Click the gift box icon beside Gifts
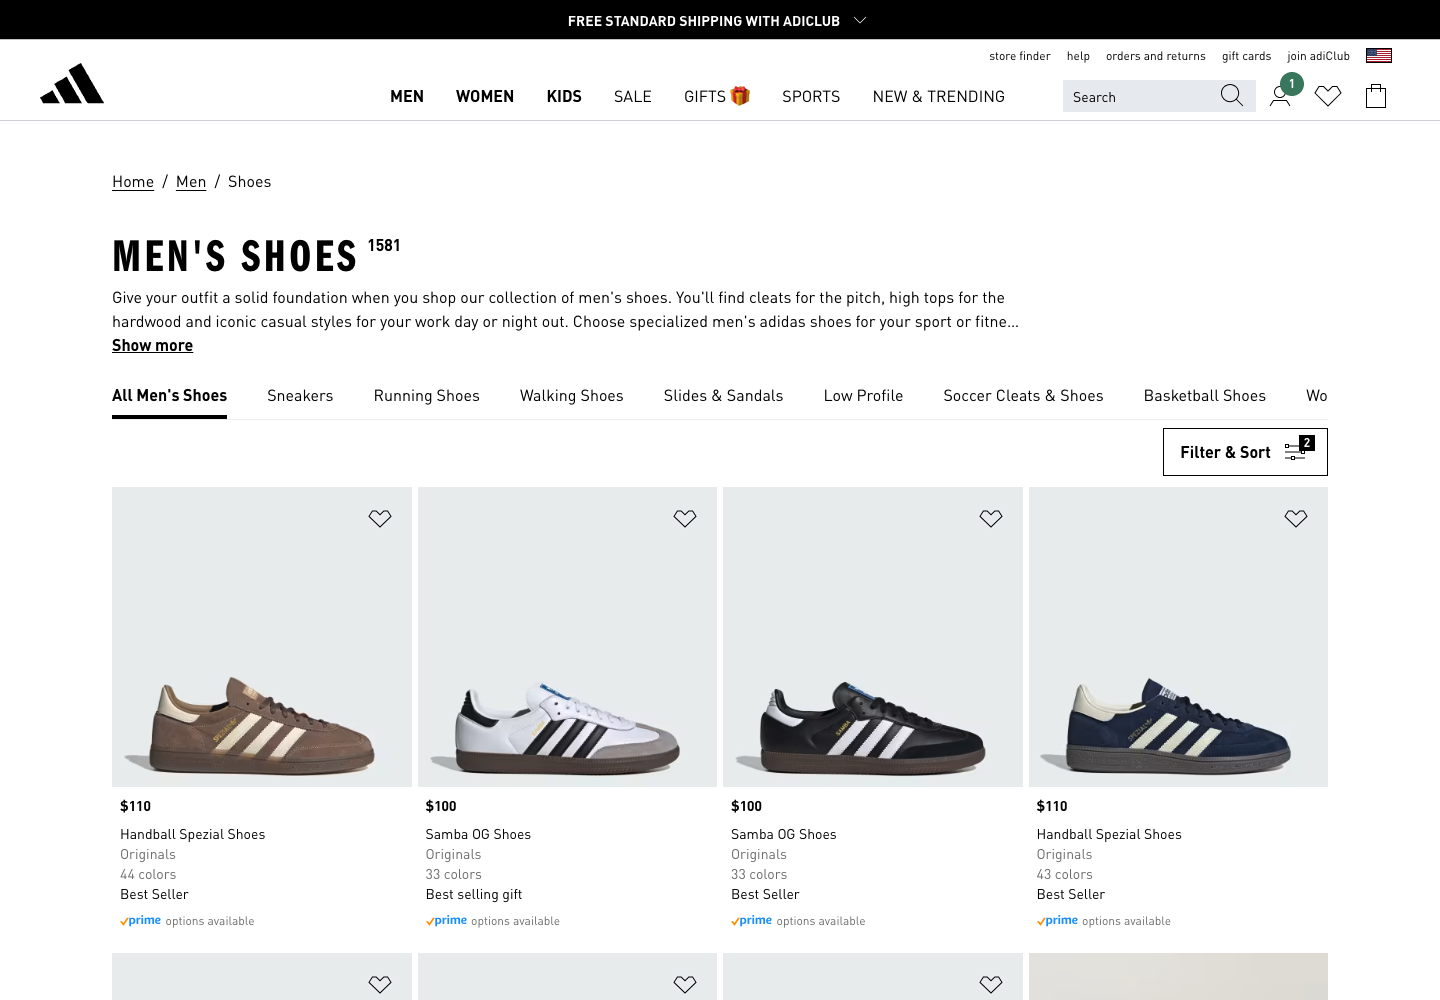Viewport: 1440px width, 1000px height. click(740, 96)
